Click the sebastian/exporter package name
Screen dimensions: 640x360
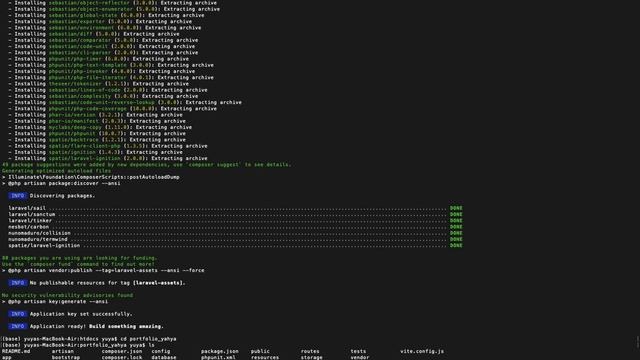coord(77,21)
